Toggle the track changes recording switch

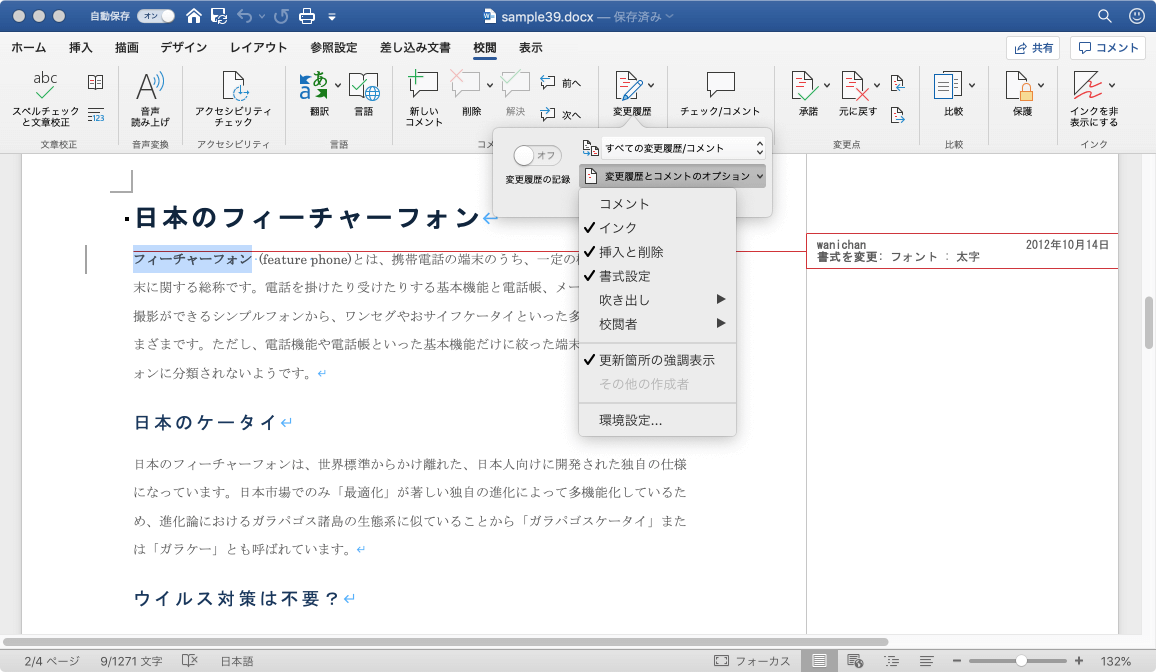click(x=537, y=155)
